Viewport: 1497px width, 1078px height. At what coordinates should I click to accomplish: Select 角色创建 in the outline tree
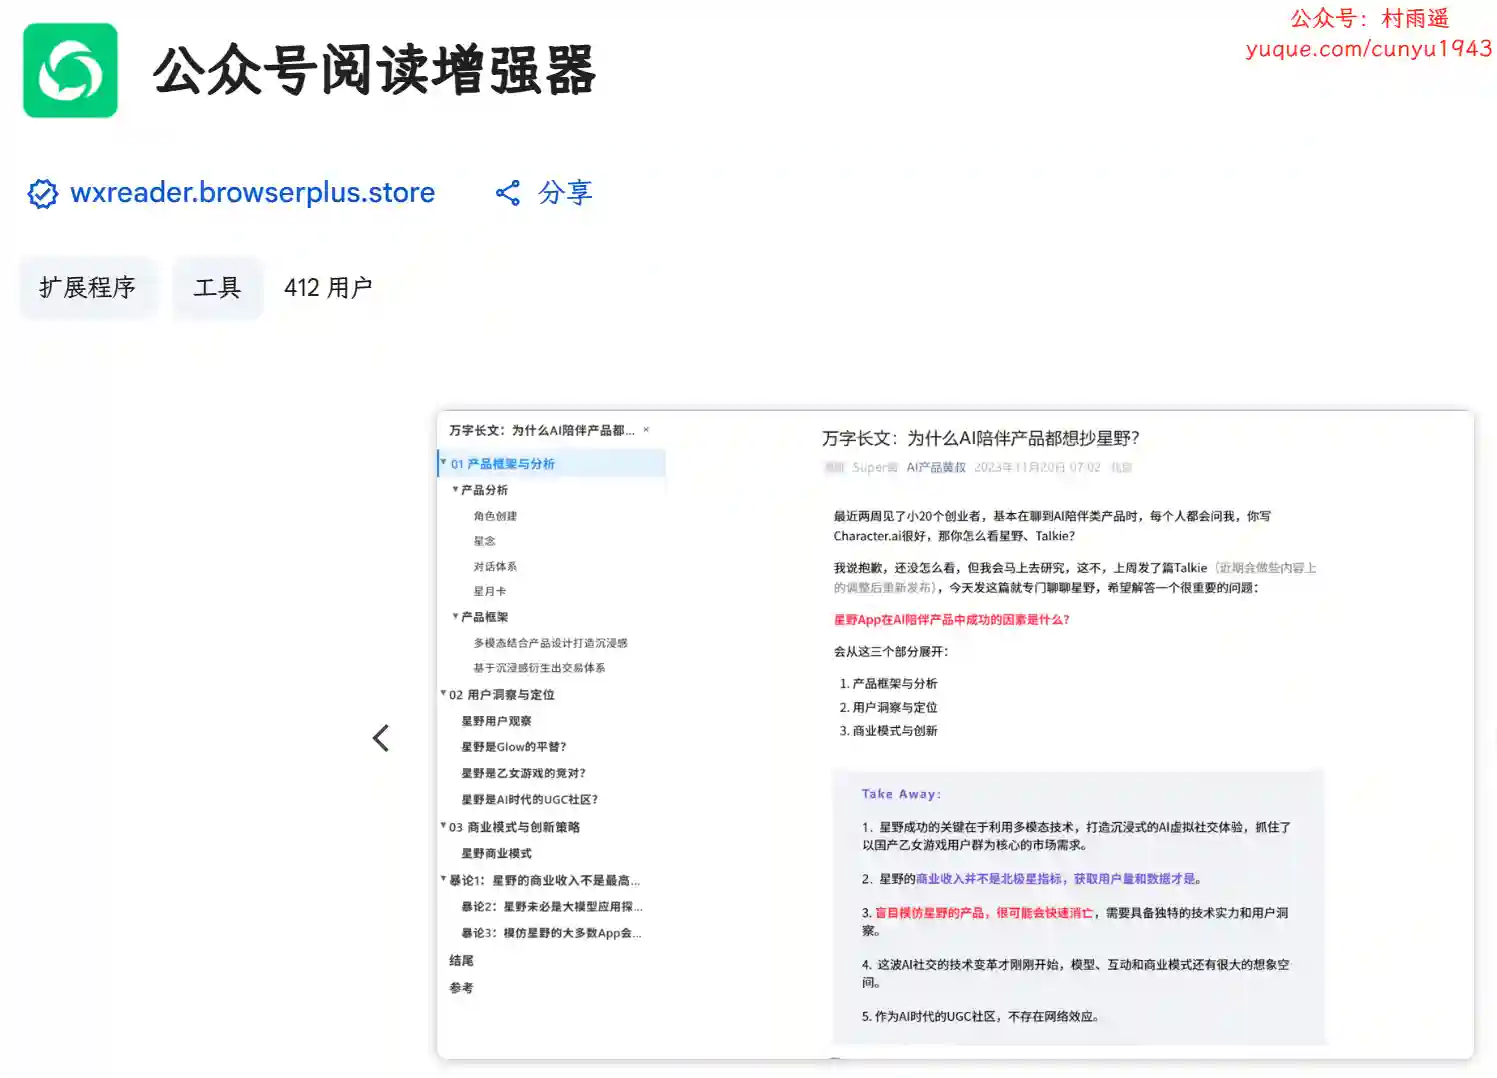click(495, 516)
